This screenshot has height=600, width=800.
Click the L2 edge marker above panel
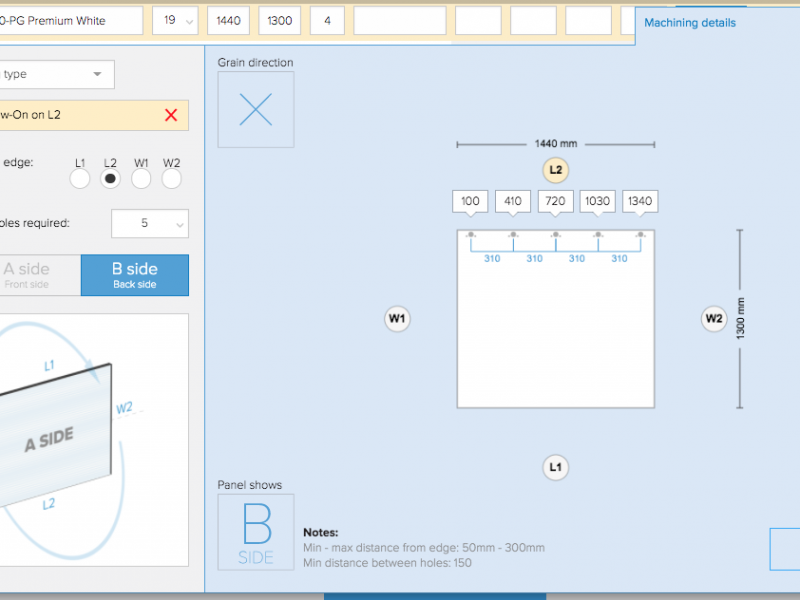[x=556, y=170]
